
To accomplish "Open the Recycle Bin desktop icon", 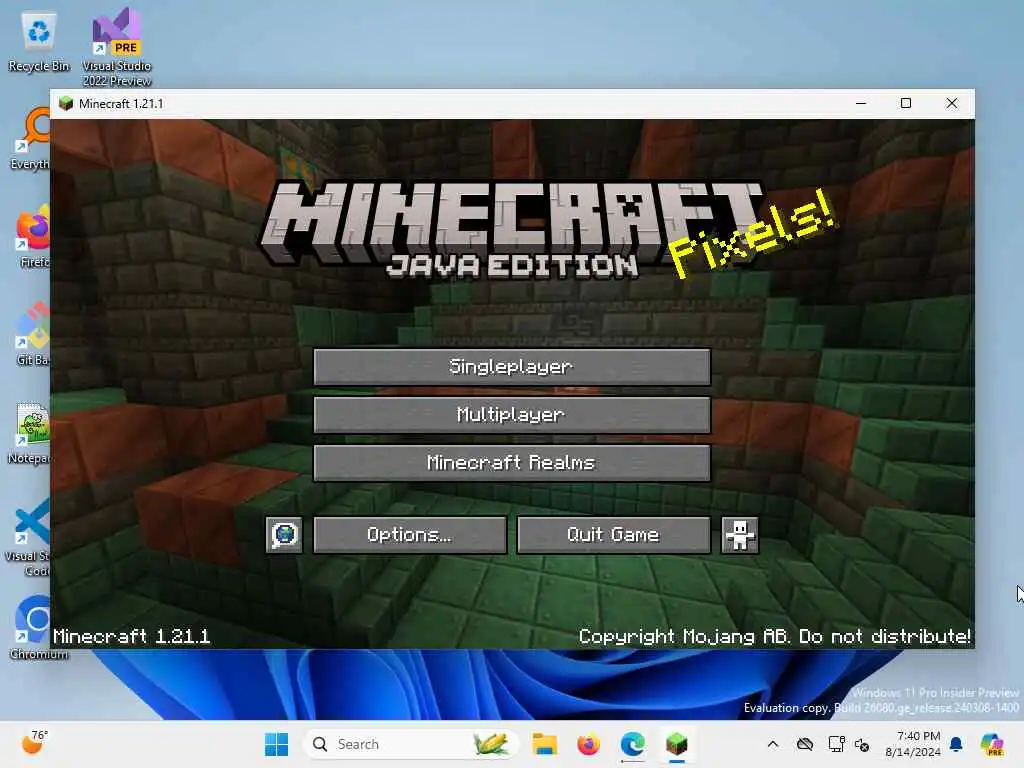I will point(39,40).
